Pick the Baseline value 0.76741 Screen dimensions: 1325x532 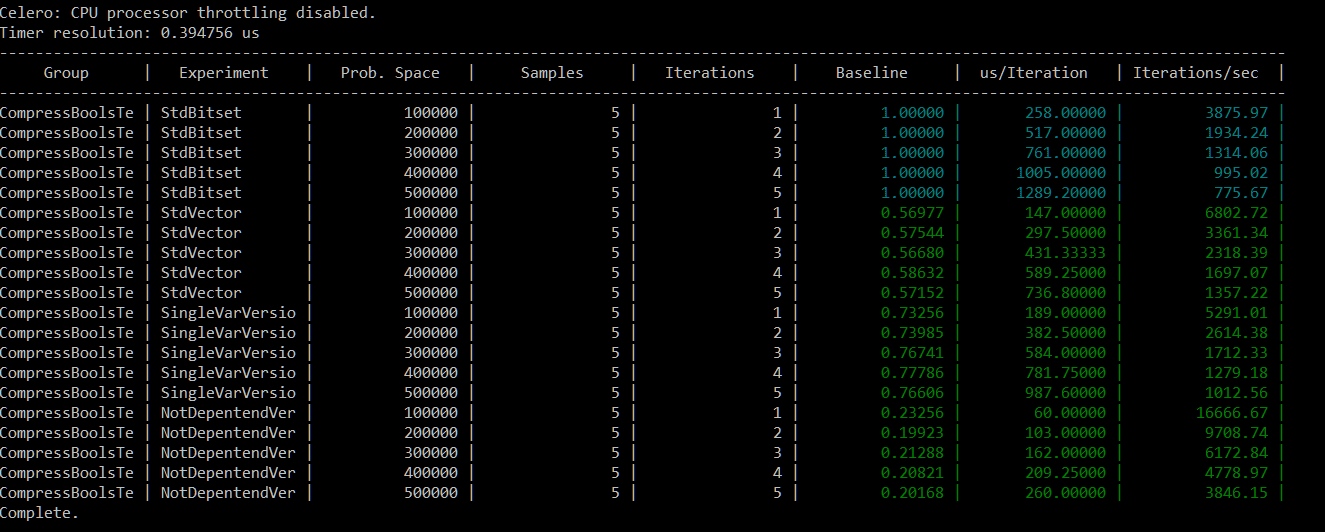912,353
